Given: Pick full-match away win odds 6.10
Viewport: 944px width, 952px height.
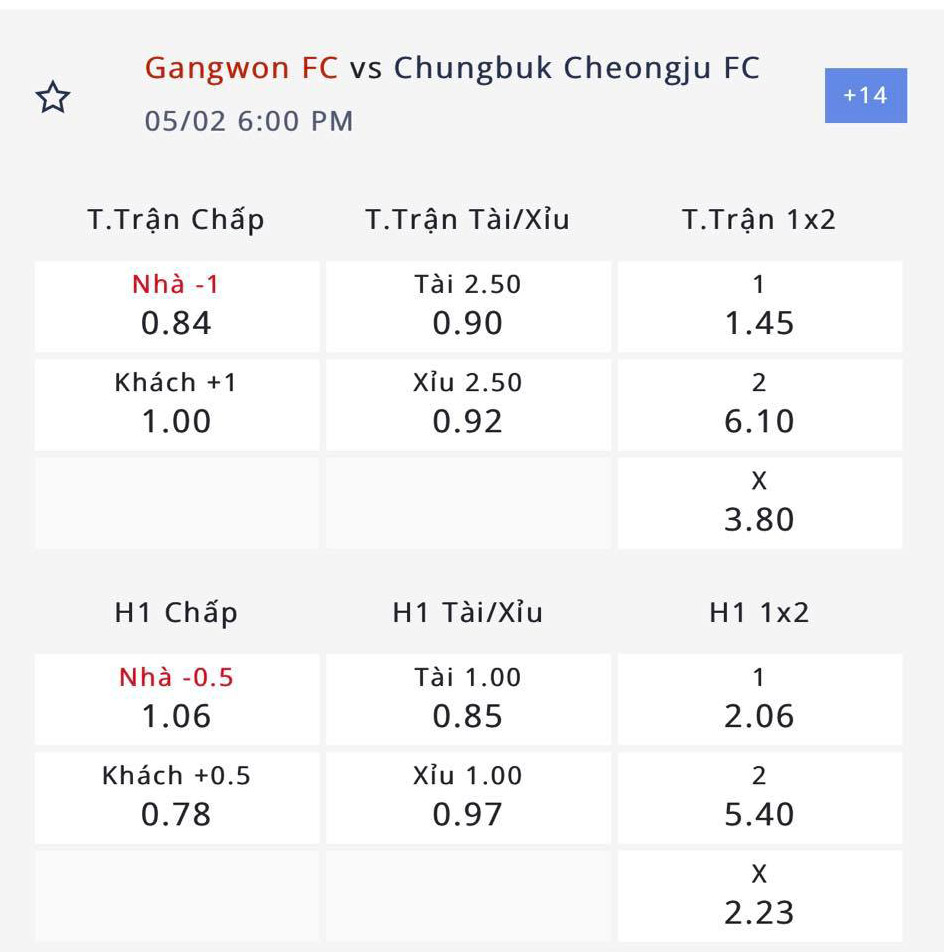Looking at the screenshot, I should [x=759, y=404].
